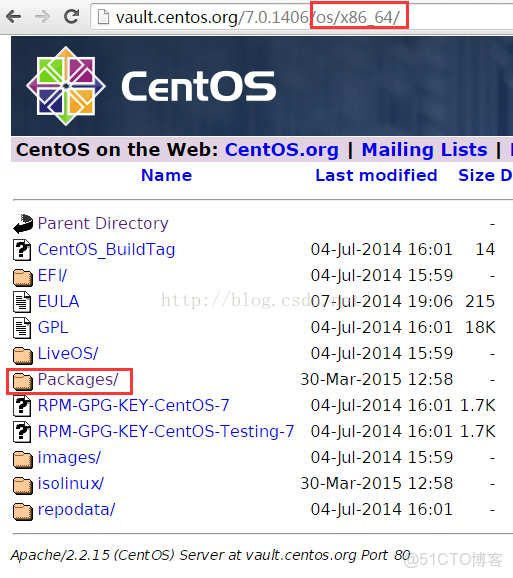The height and width of the screenshot is (578, 513).
Task: Click the folder icon beside LiveOS/
Action: (23, 355)
